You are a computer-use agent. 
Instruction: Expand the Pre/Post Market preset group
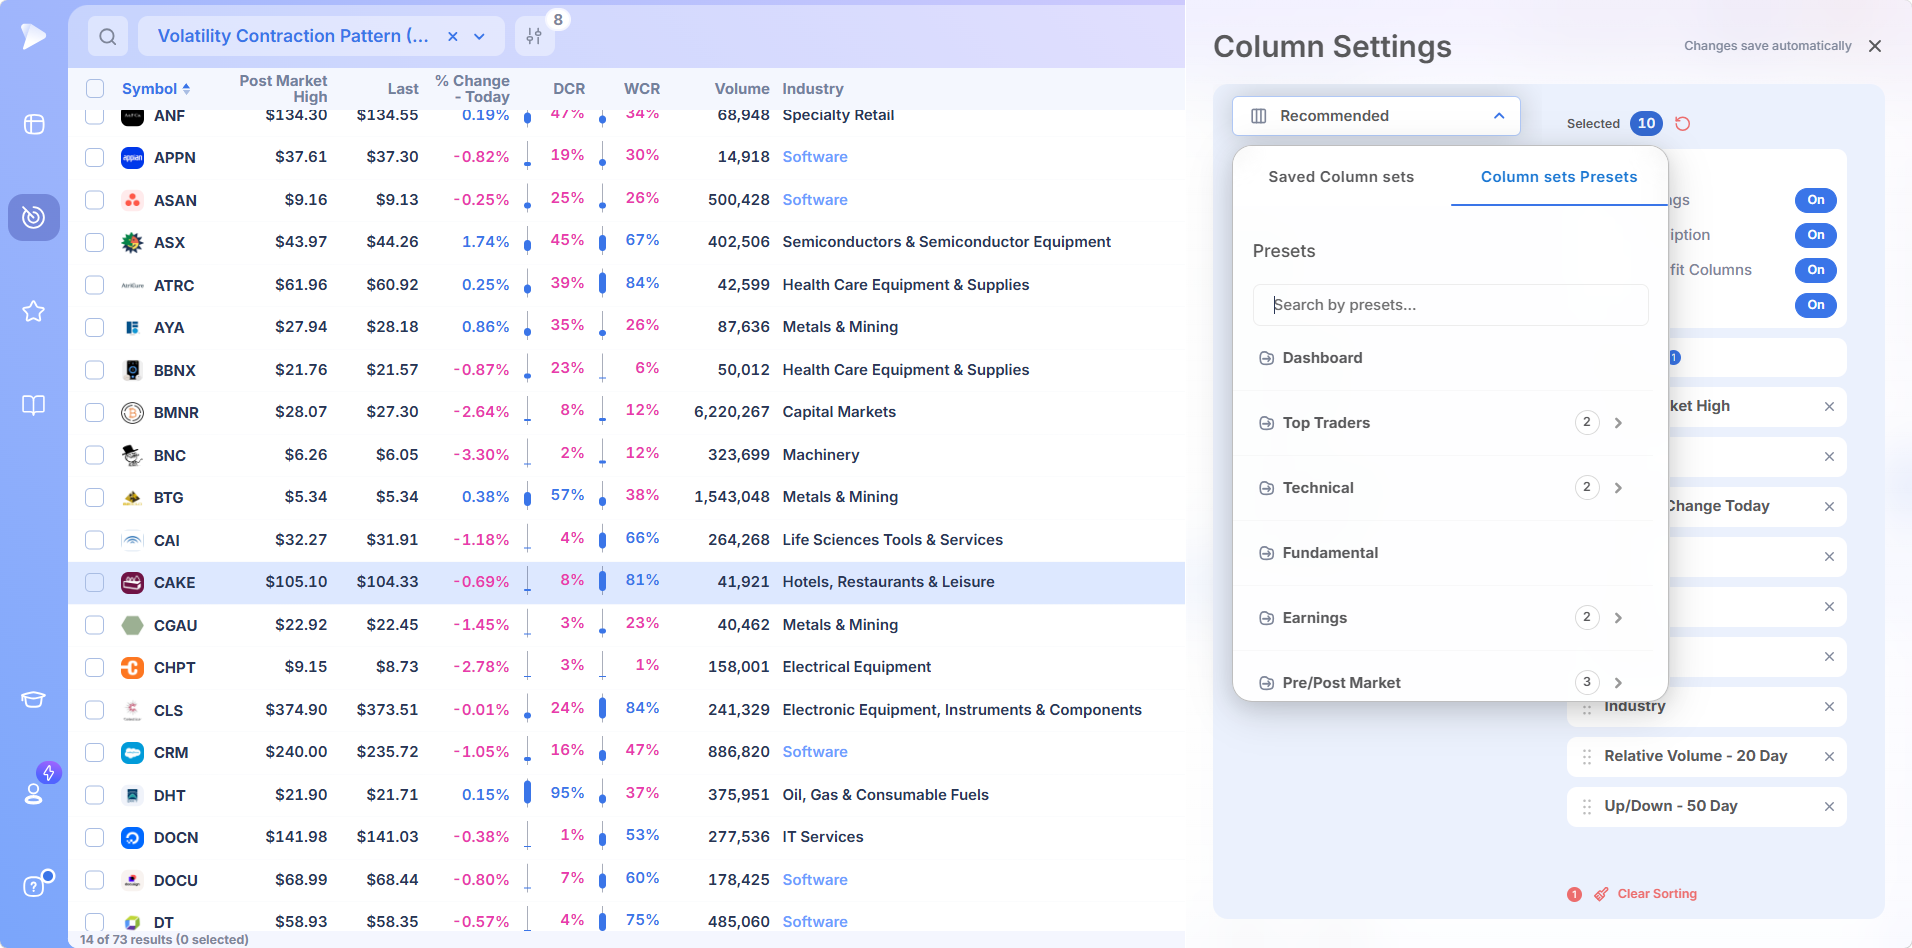(1618, 683)
